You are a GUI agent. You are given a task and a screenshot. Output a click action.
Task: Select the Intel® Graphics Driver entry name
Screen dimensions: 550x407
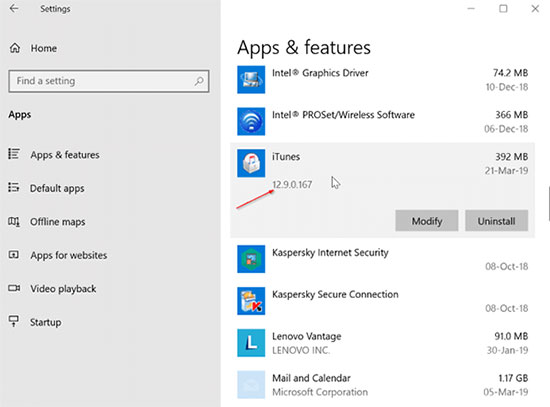[320, 73]
